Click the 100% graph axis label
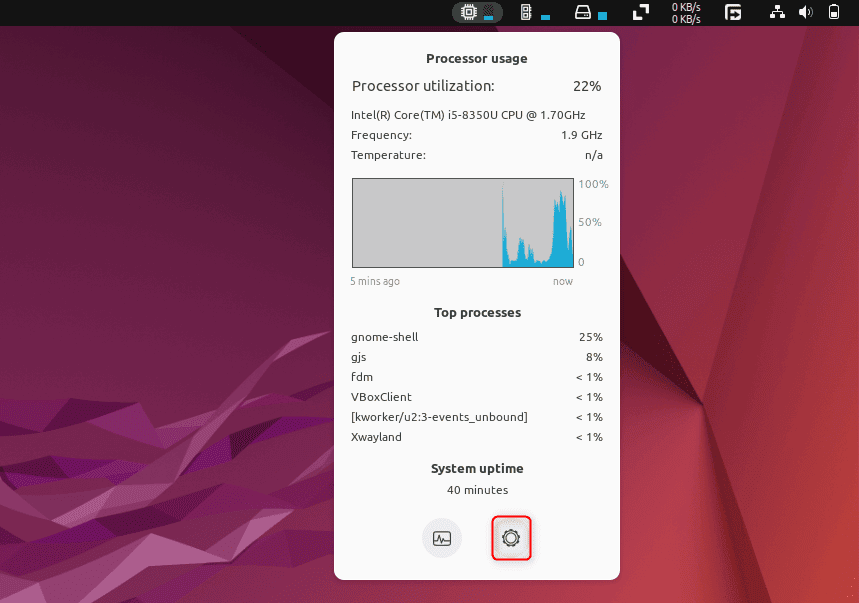The height and width of the screenshot is (603, 859). point(593,184)
